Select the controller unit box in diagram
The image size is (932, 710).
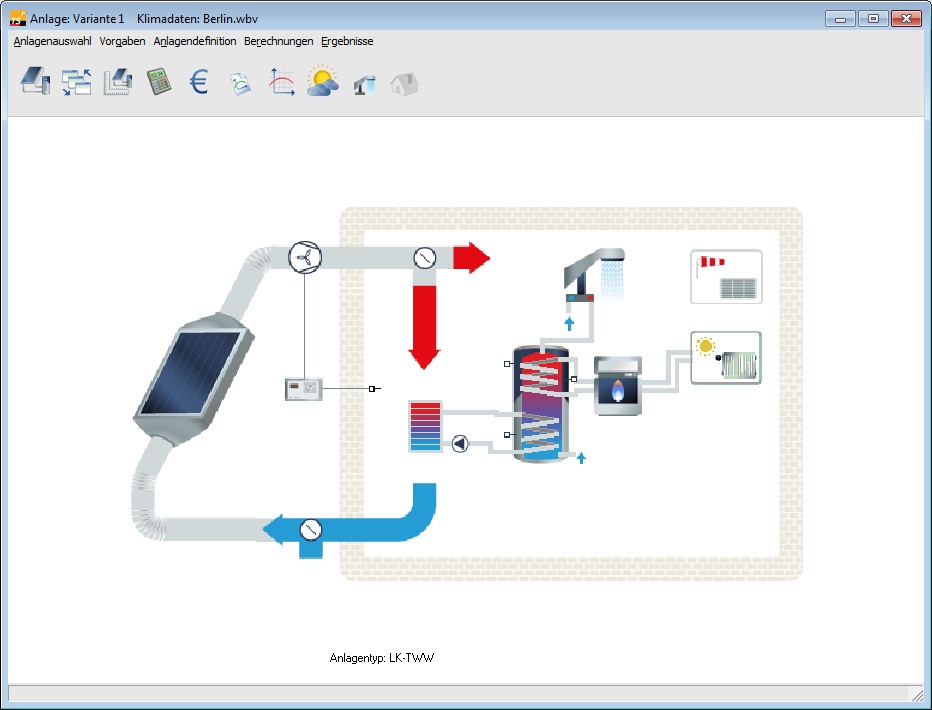304,389
